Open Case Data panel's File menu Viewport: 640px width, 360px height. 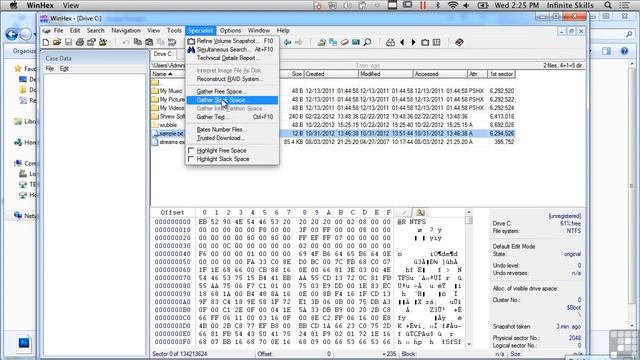[x=49, y=69]
